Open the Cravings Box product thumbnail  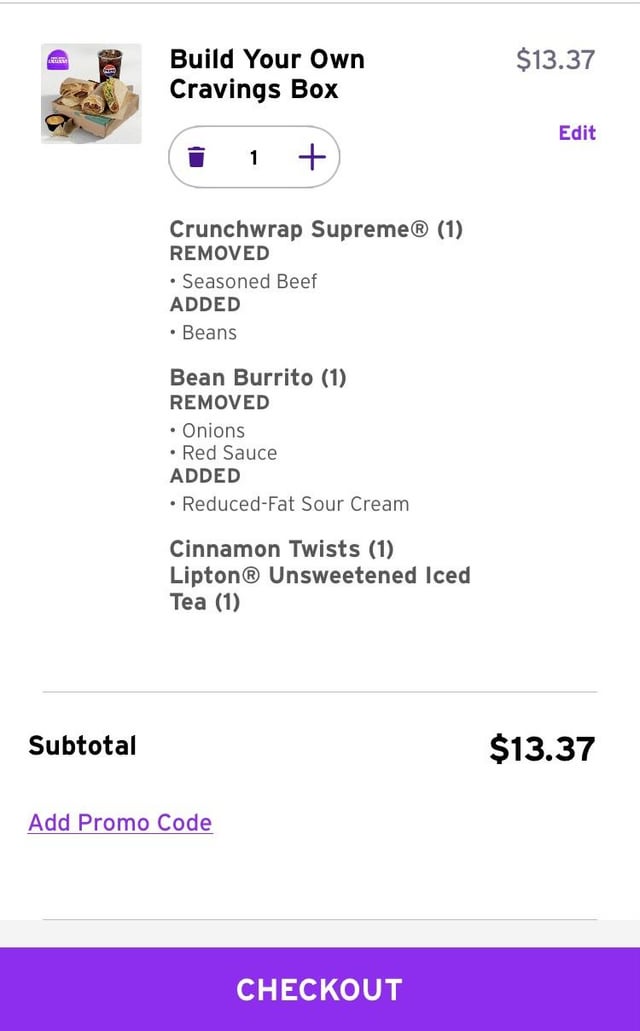(x=91, y=94)
